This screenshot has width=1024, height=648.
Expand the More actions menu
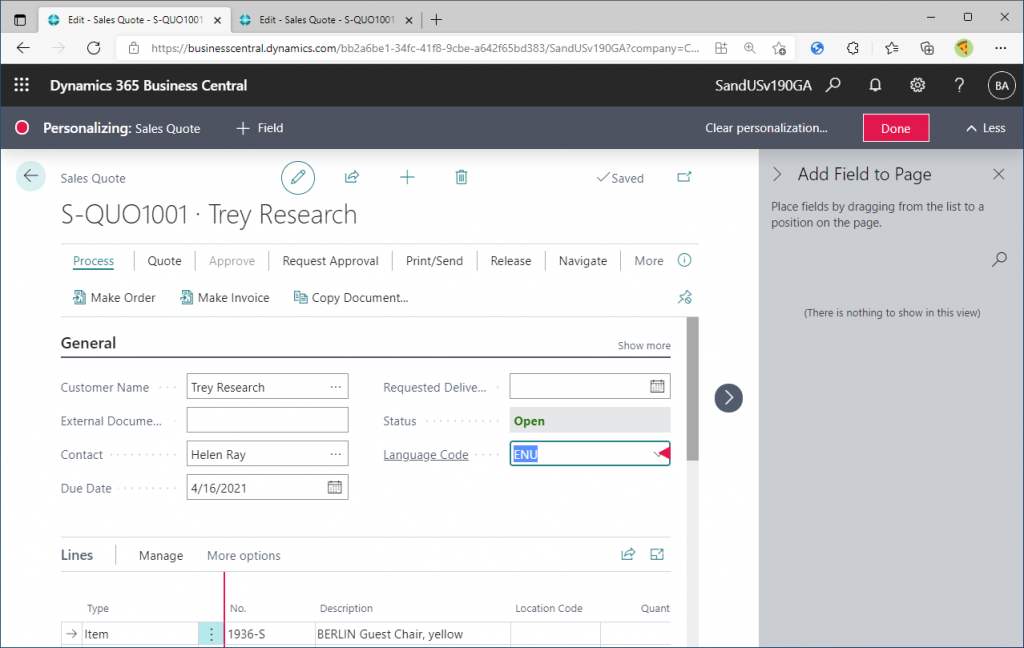648,261
